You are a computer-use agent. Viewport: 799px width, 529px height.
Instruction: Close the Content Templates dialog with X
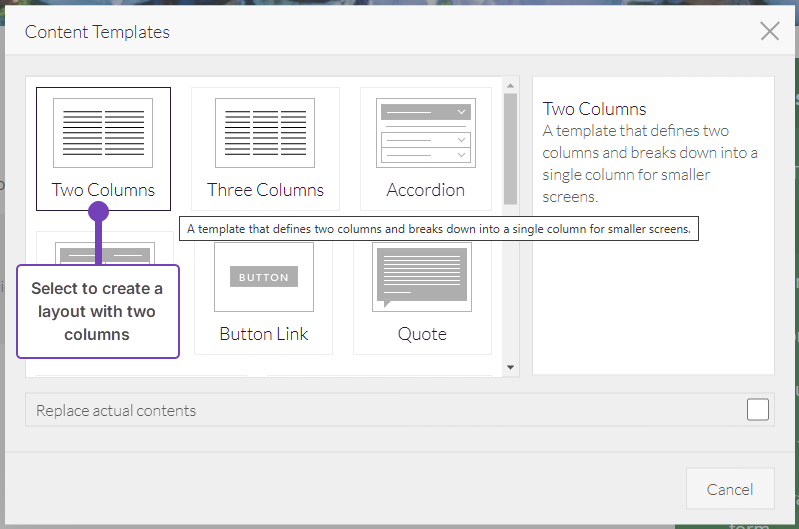pyautogui.click(x=769, y=31)
